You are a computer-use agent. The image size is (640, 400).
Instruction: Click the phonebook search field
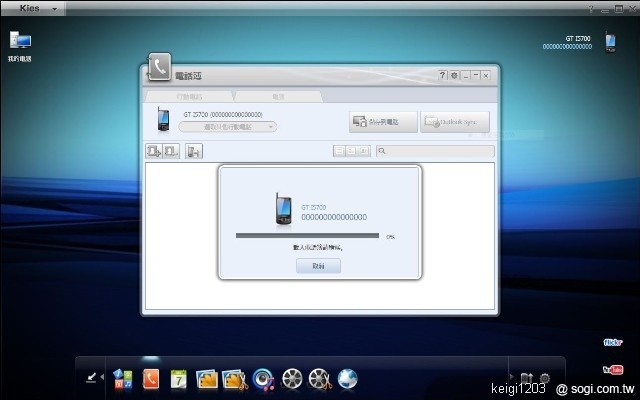436,151
